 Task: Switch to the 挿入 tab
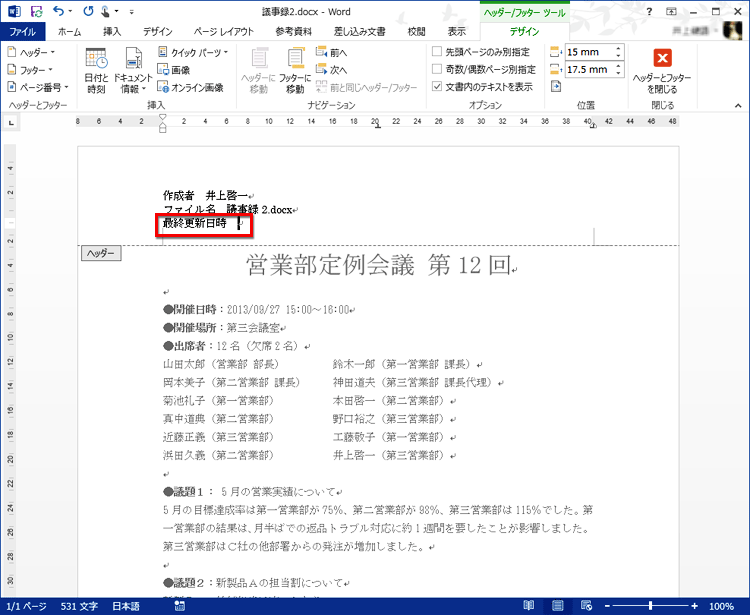point(112,32)
